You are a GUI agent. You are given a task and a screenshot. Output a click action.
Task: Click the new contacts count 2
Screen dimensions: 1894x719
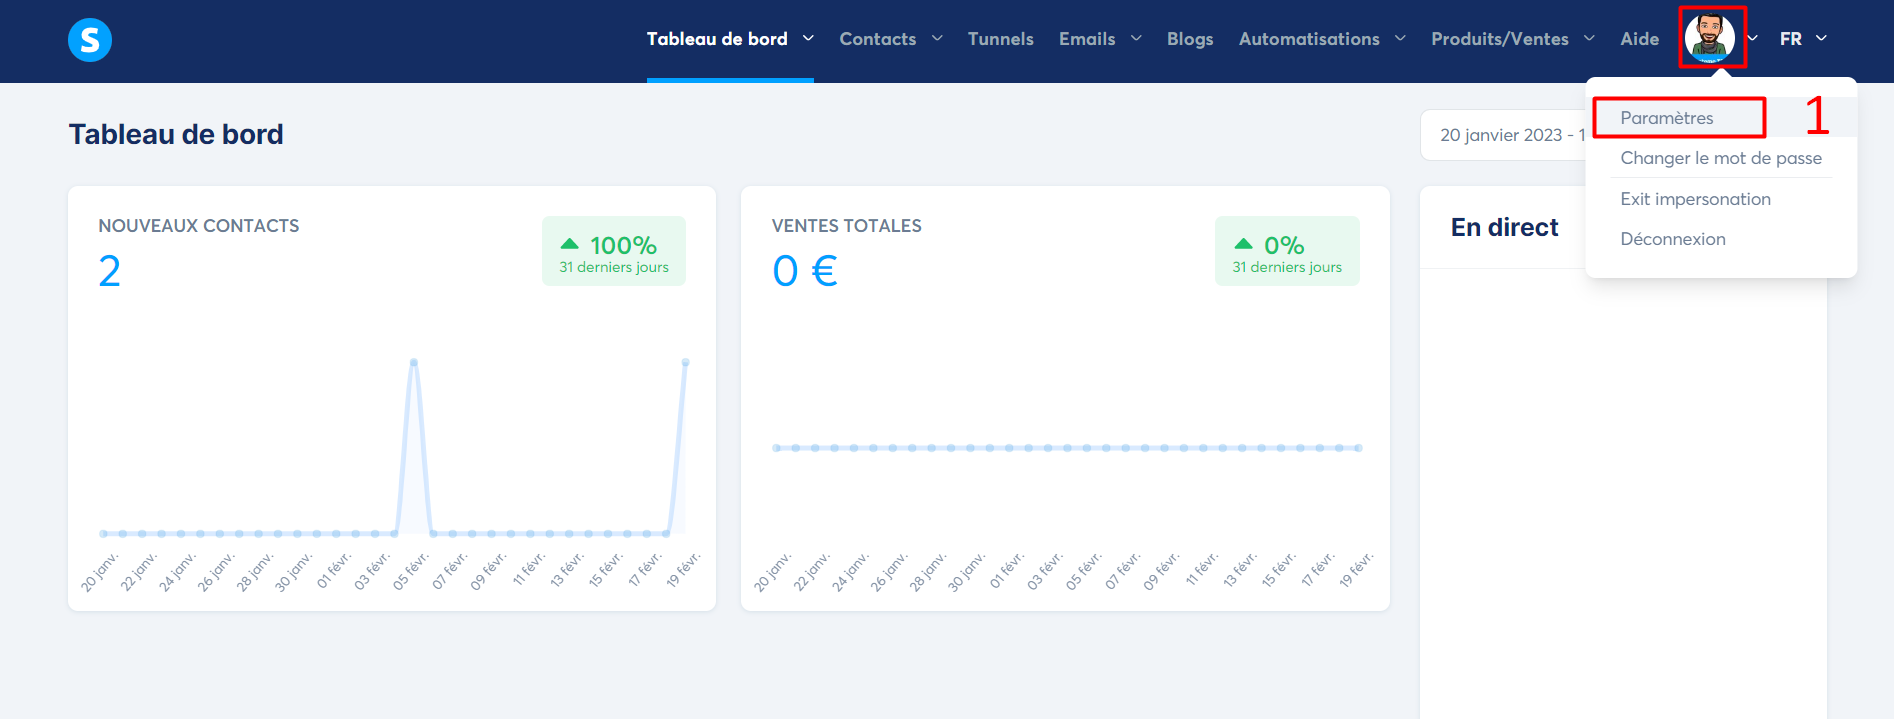(109, 271)
